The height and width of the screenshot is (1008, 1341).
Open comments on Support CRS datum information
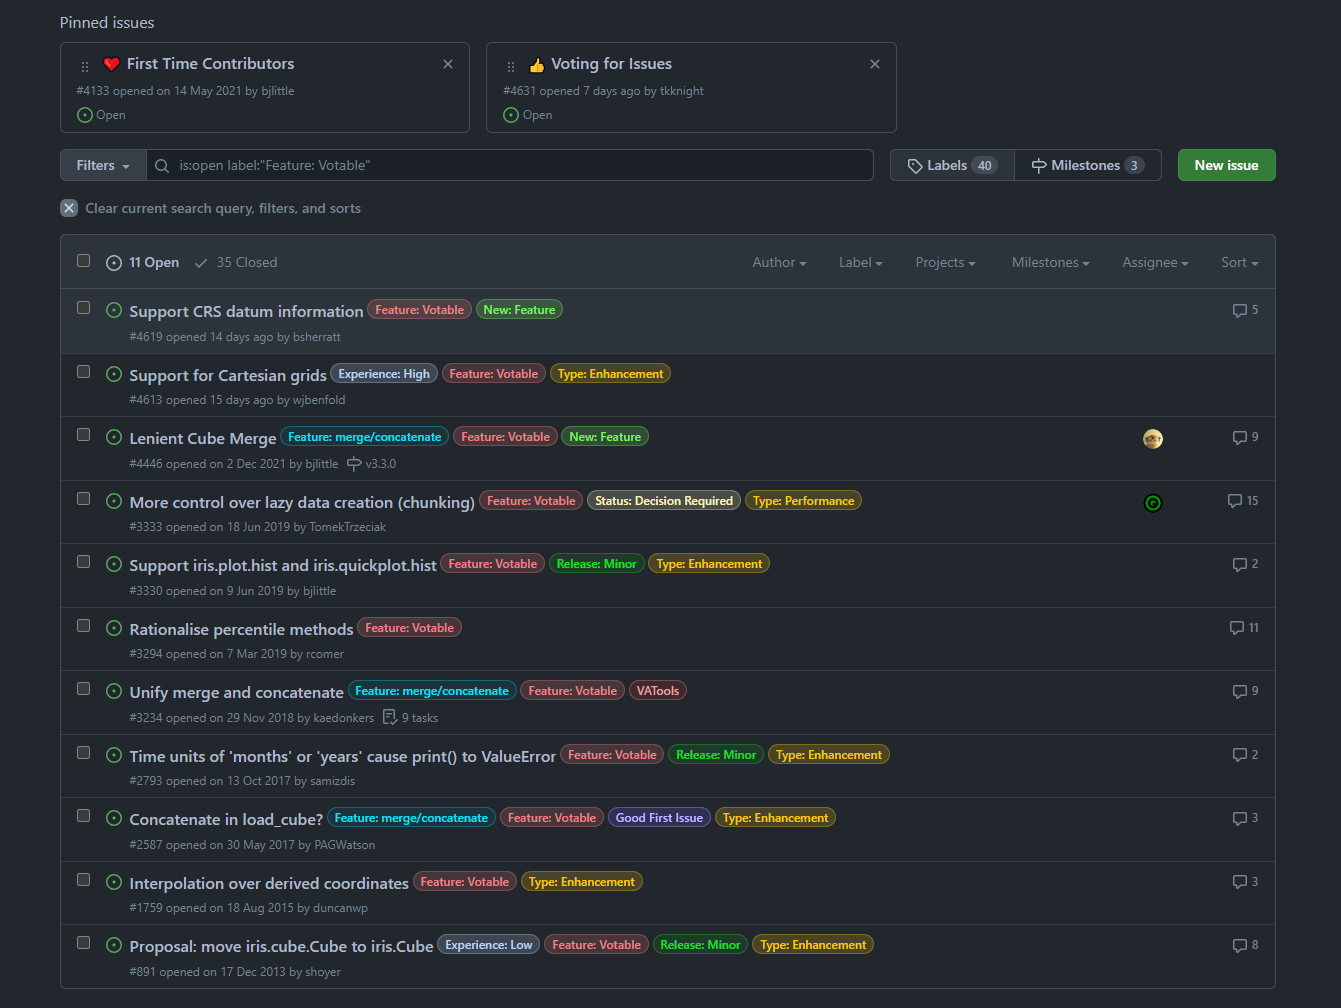click(1245, 310)
